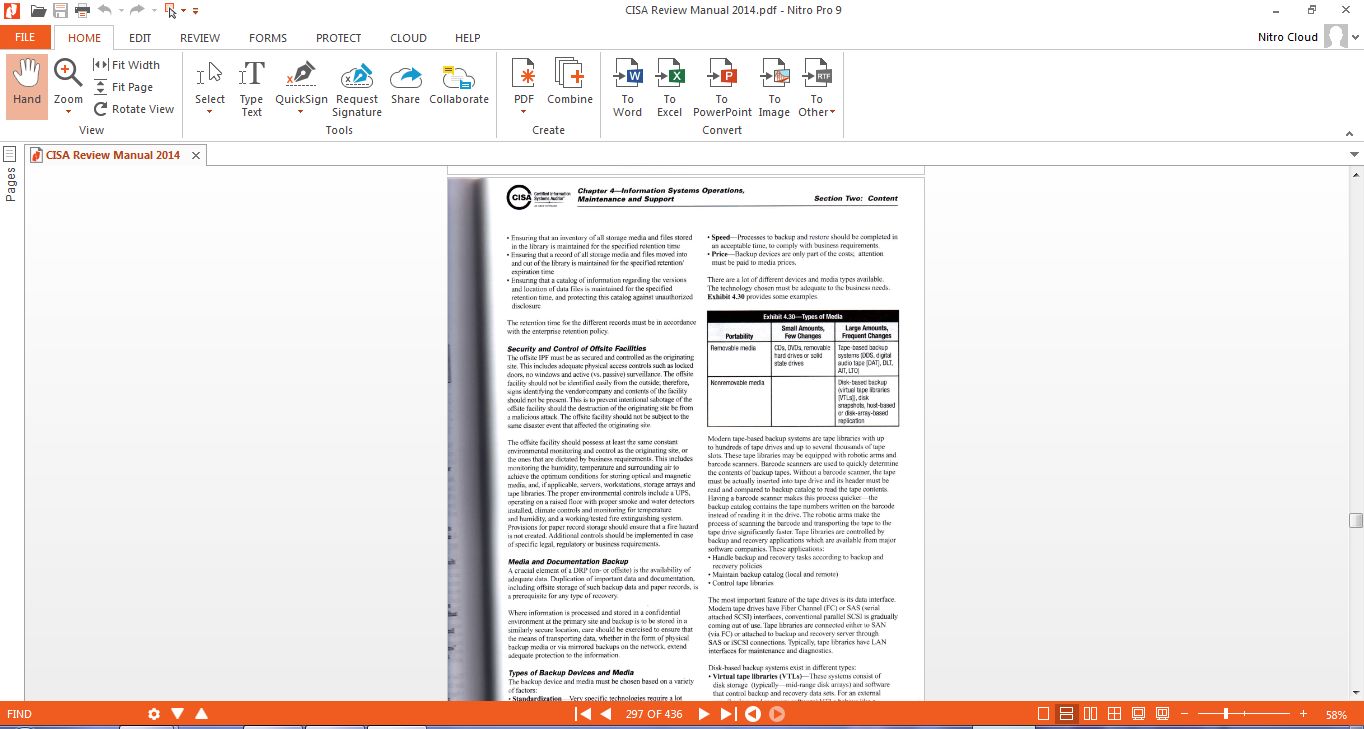Screen dimensions: 1364x729
Task: Convert the document To Image
Action: pyautogui.click(x=774, y=88)
